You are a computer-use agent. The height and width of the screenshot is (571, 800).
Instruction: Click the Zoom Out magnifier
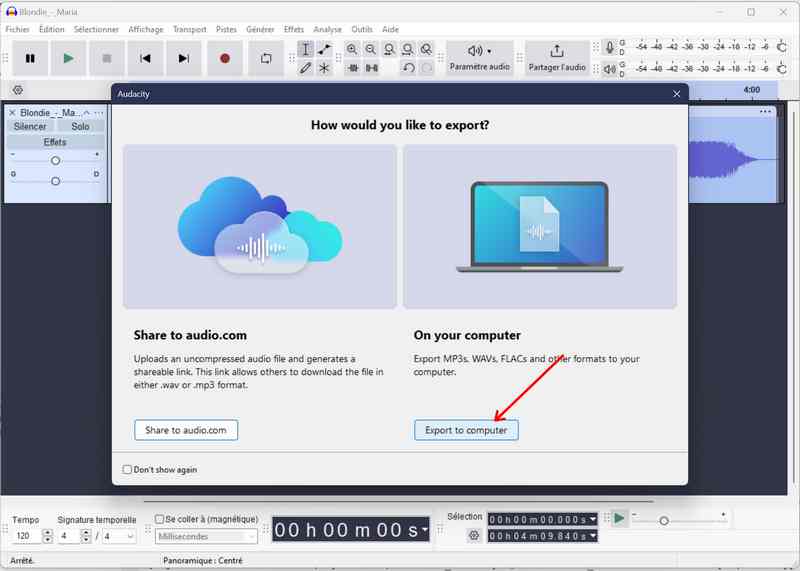[x=371, y=49]
